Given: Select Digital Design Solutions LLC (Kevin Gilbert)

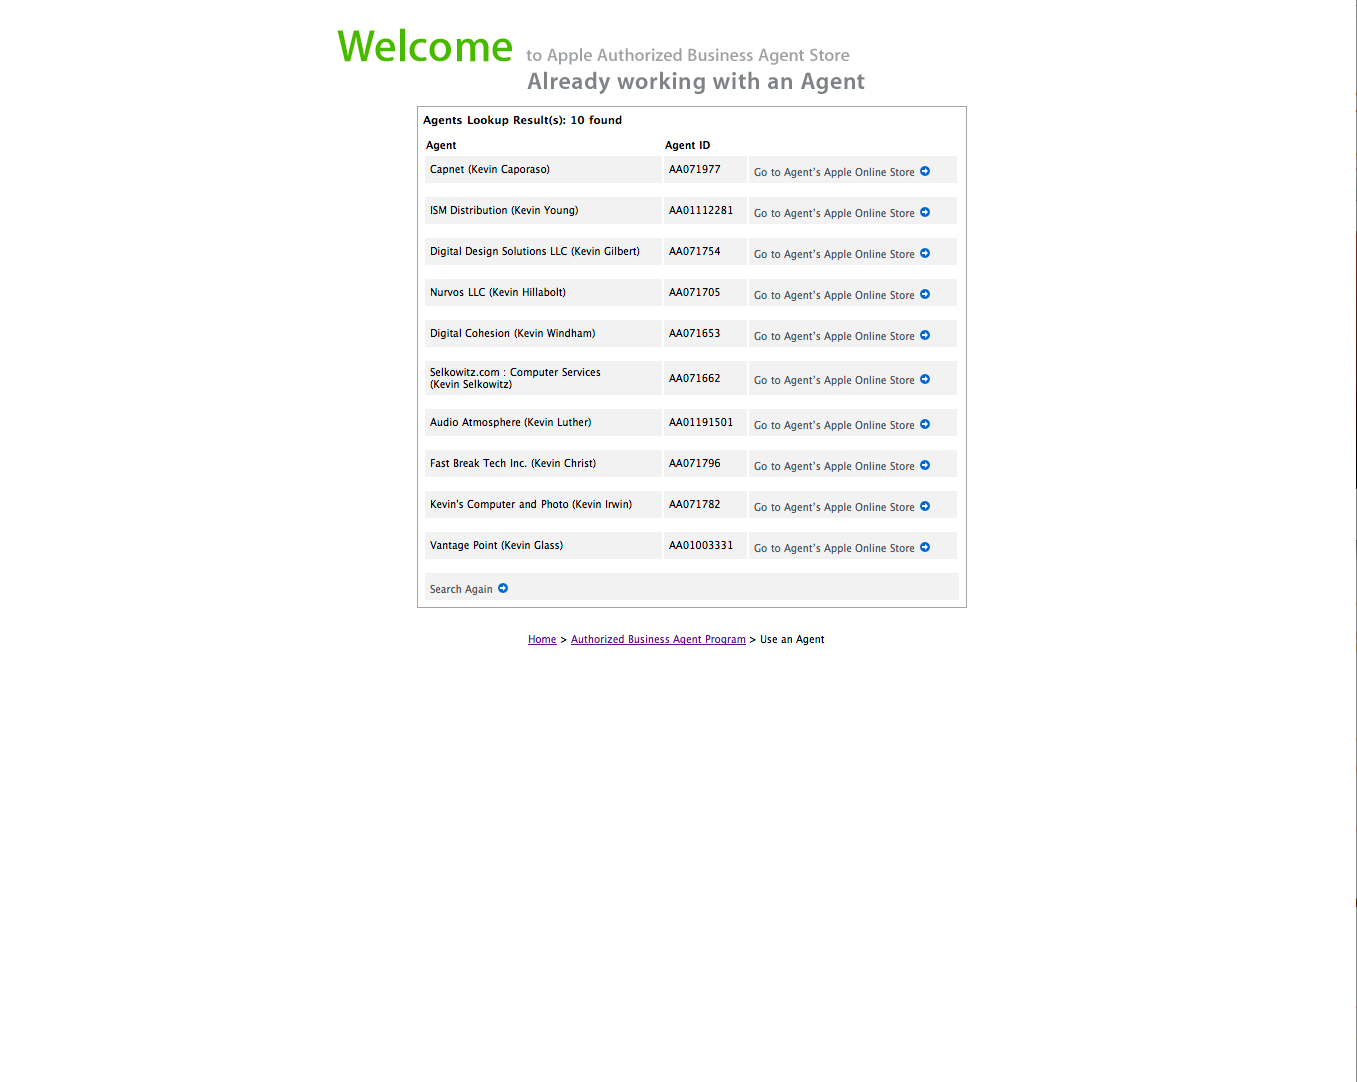Looking at the screenshot, I should click(x=535, y=251).
